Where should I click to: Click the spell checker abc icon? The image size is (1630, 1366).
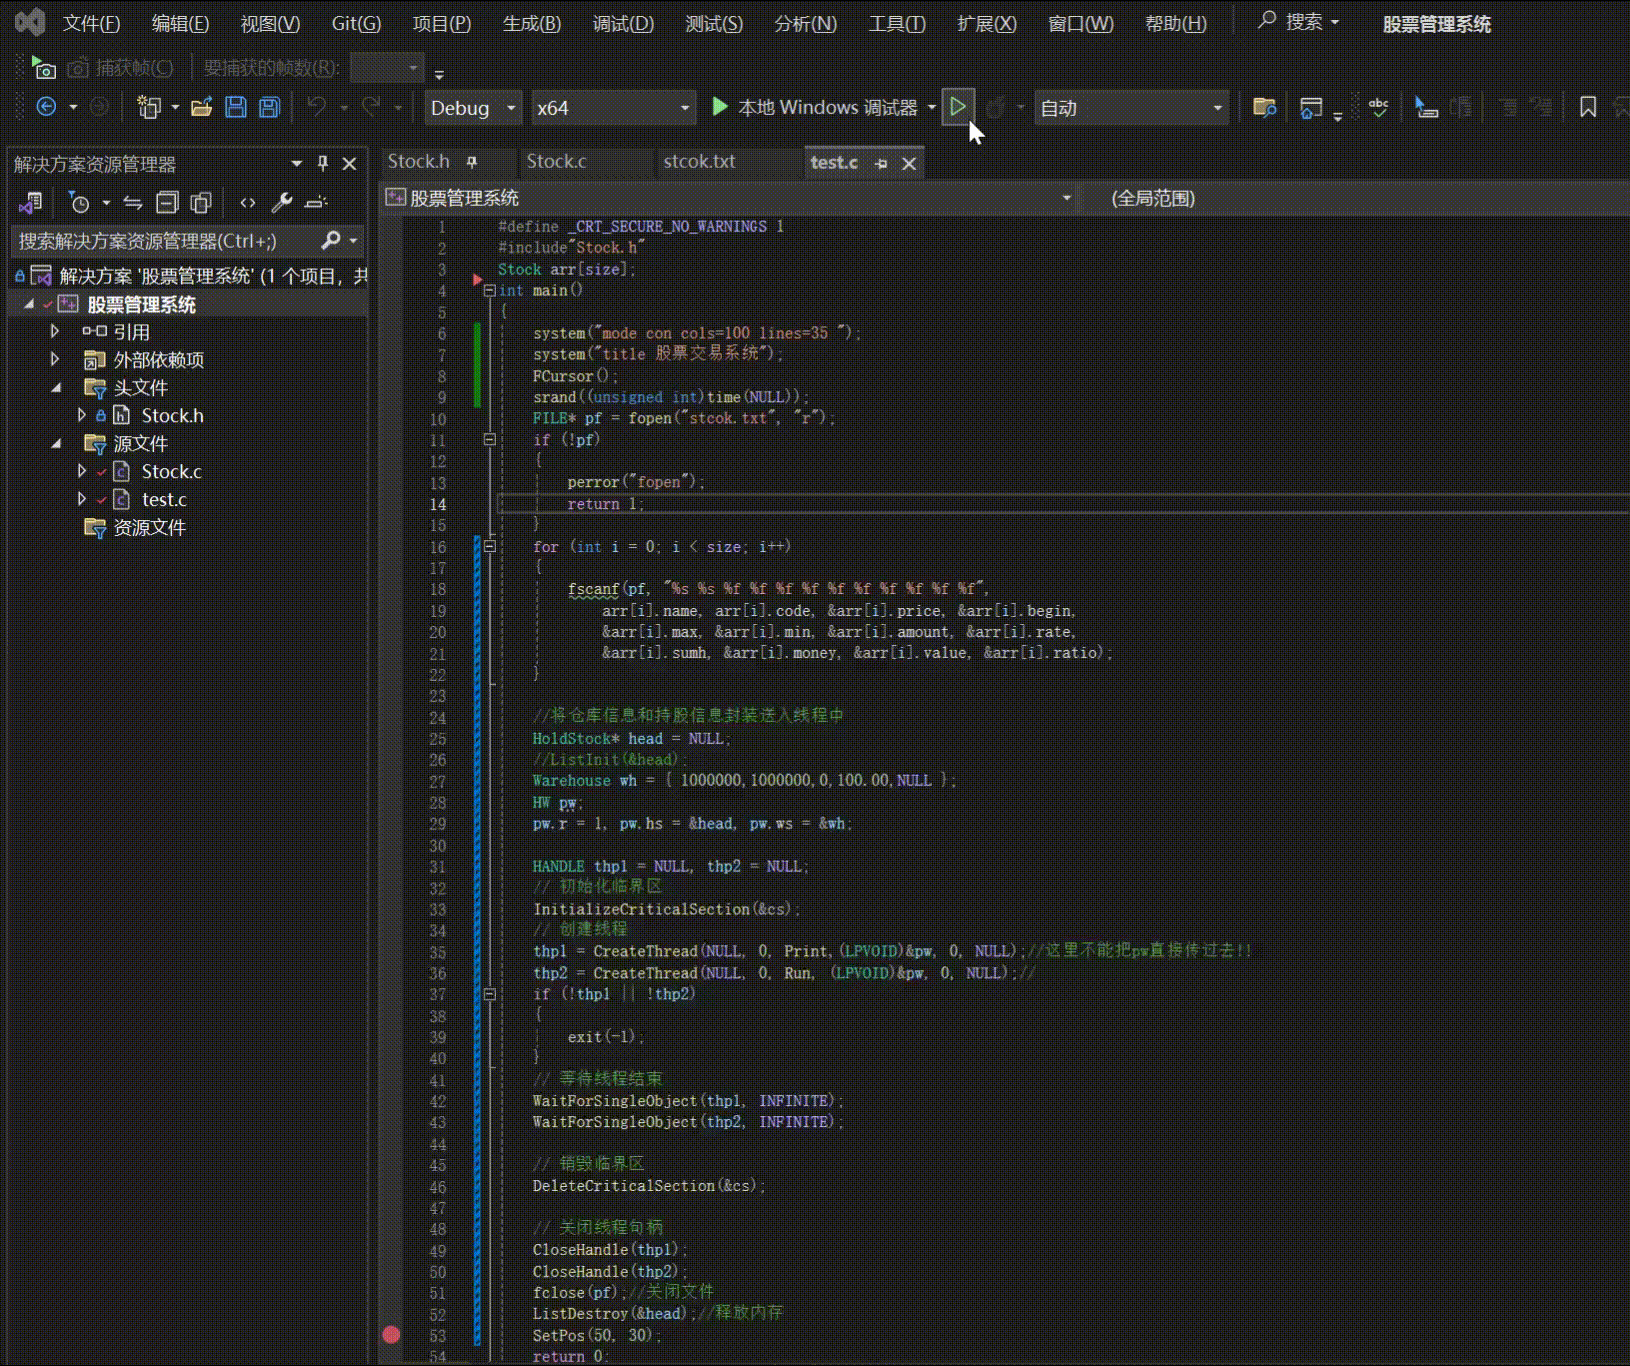pyautogui.click(x=1378, y=108)
